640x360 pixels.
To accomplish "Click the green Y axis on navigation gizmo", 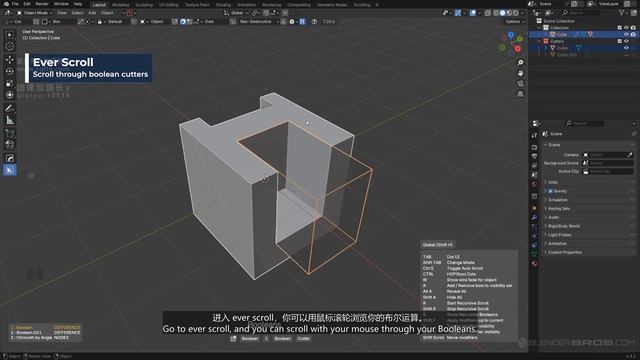I will tap(519, 39).
